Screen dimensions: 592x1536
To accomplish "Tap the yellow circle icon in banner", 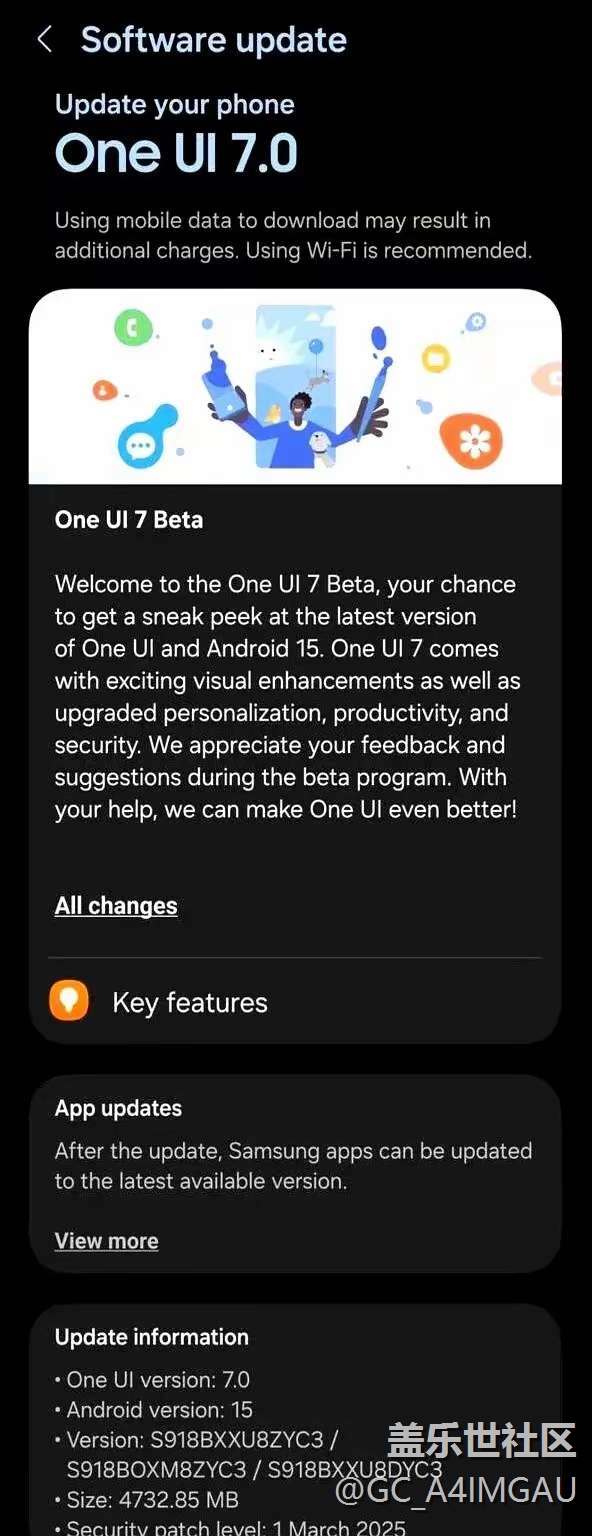I will click(x=436, y=358).
